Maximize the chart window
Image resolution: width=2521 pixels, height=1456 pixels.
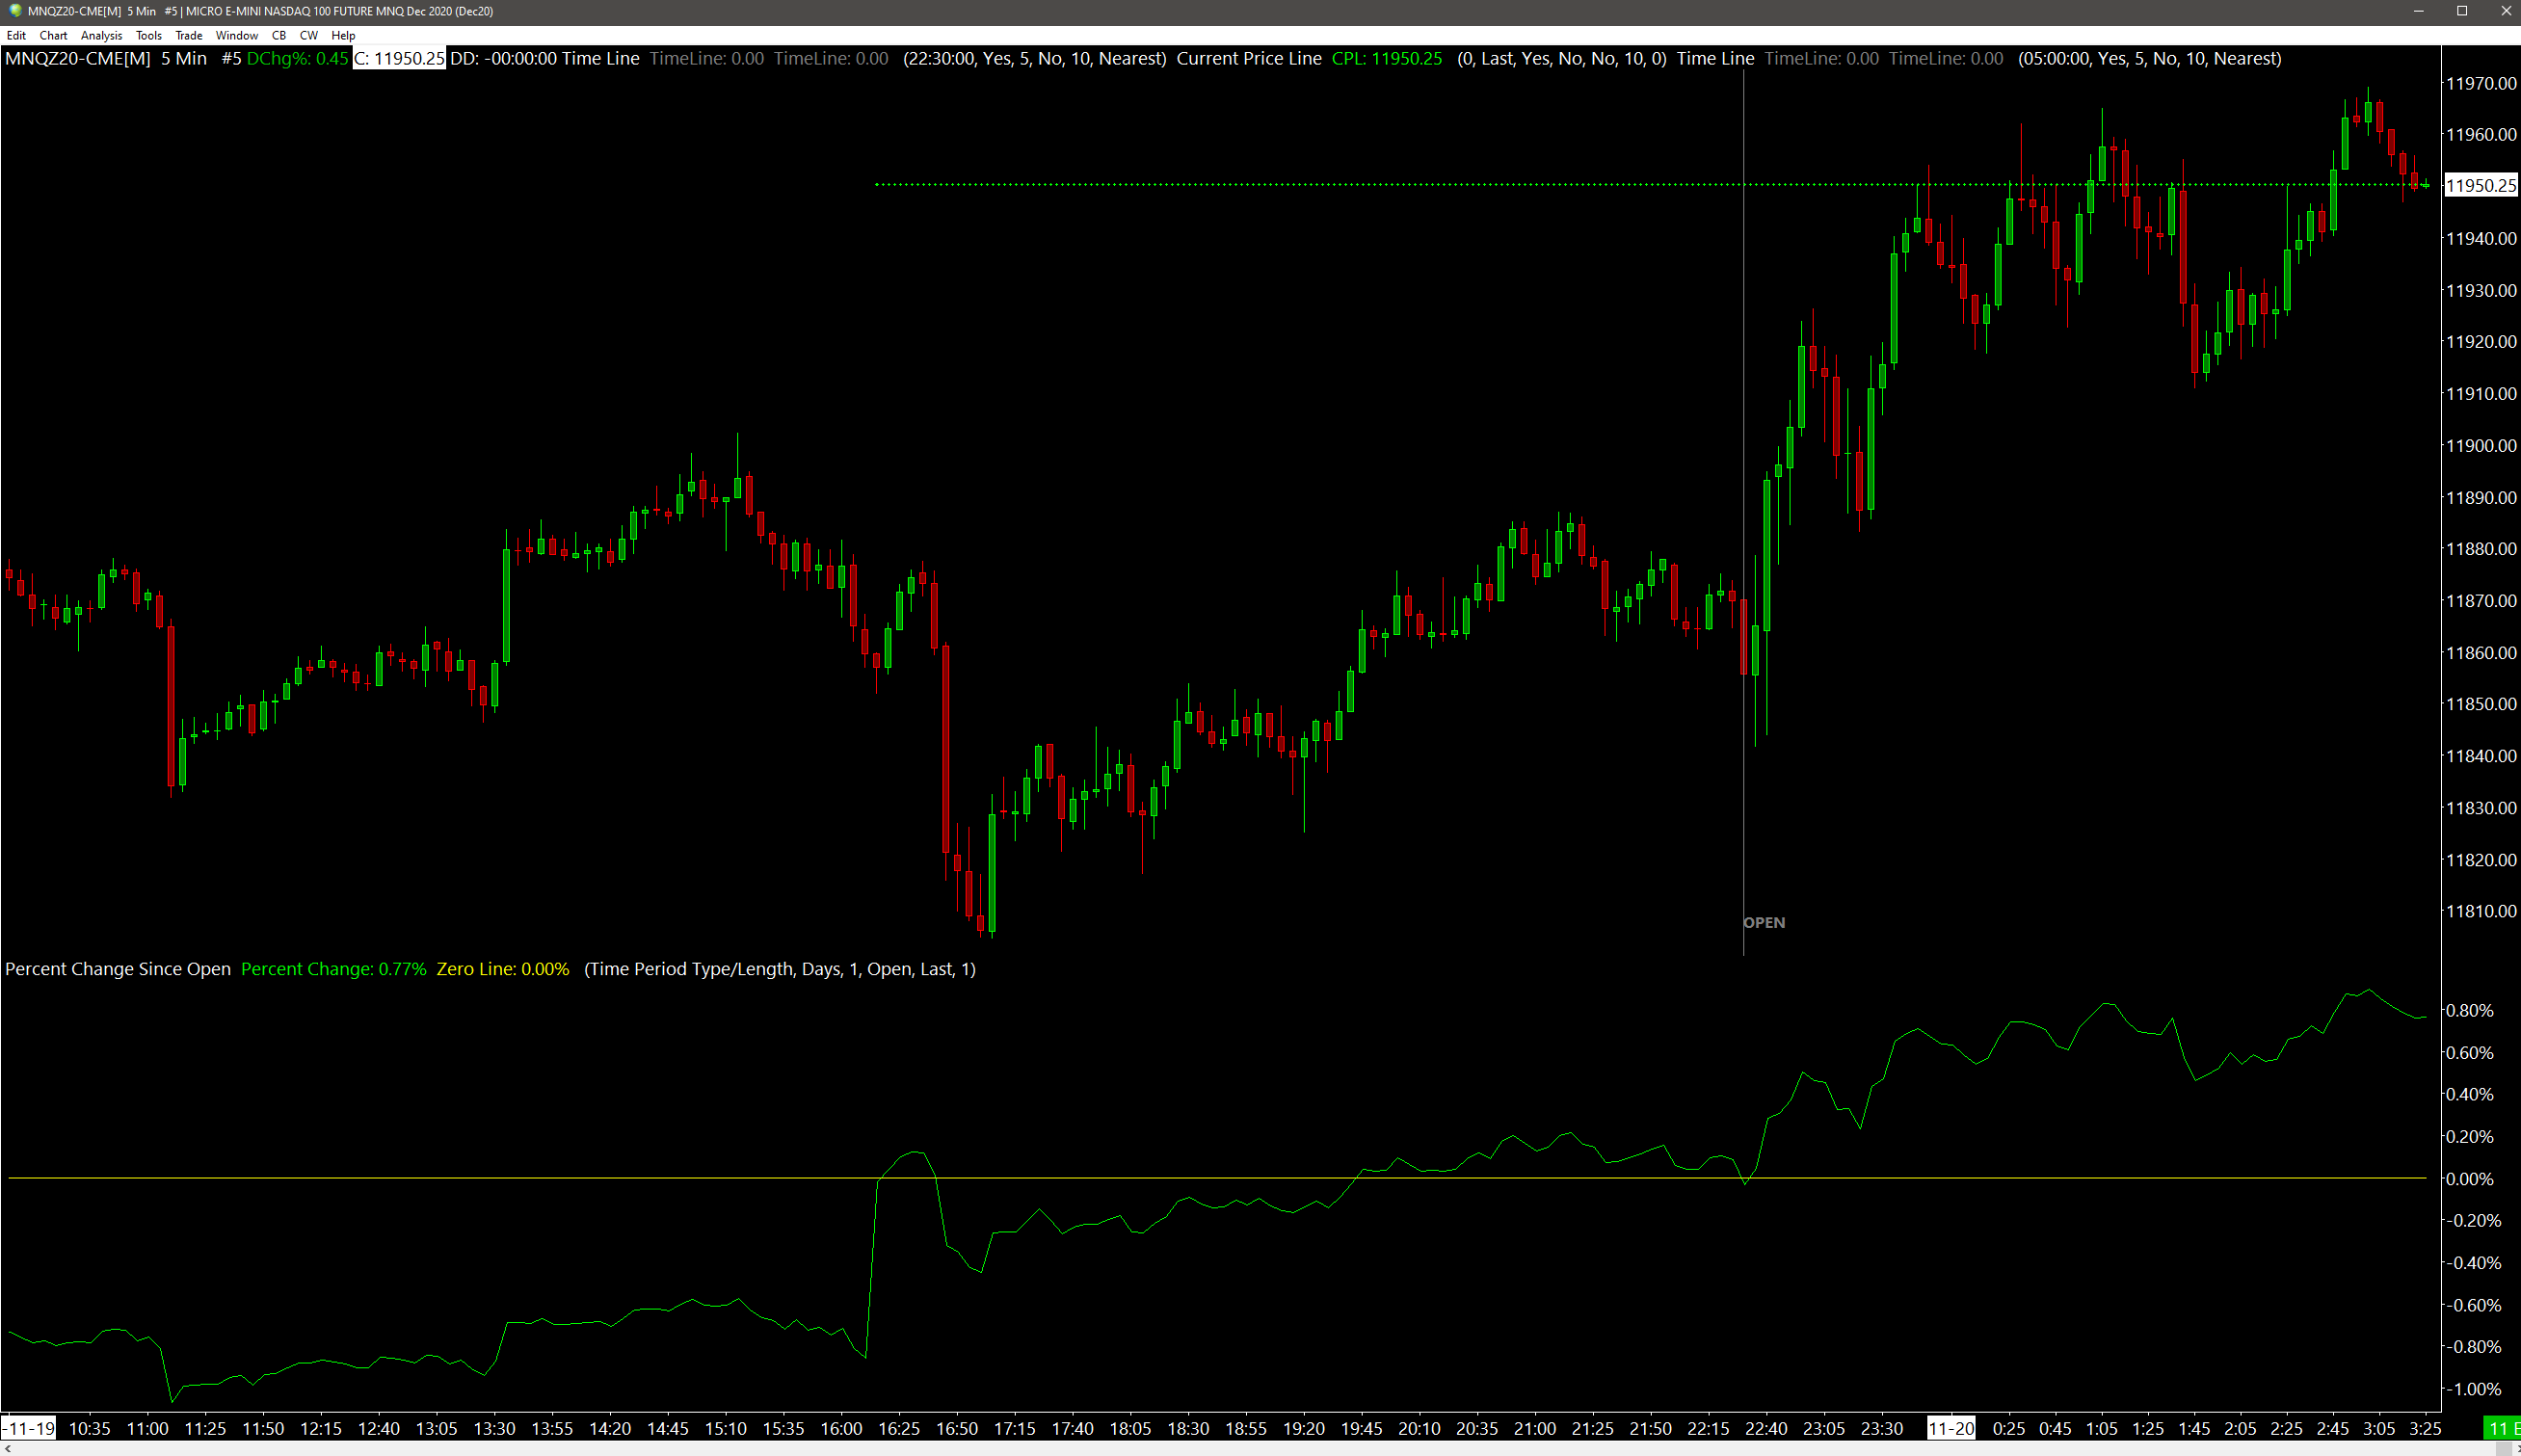2462,11
